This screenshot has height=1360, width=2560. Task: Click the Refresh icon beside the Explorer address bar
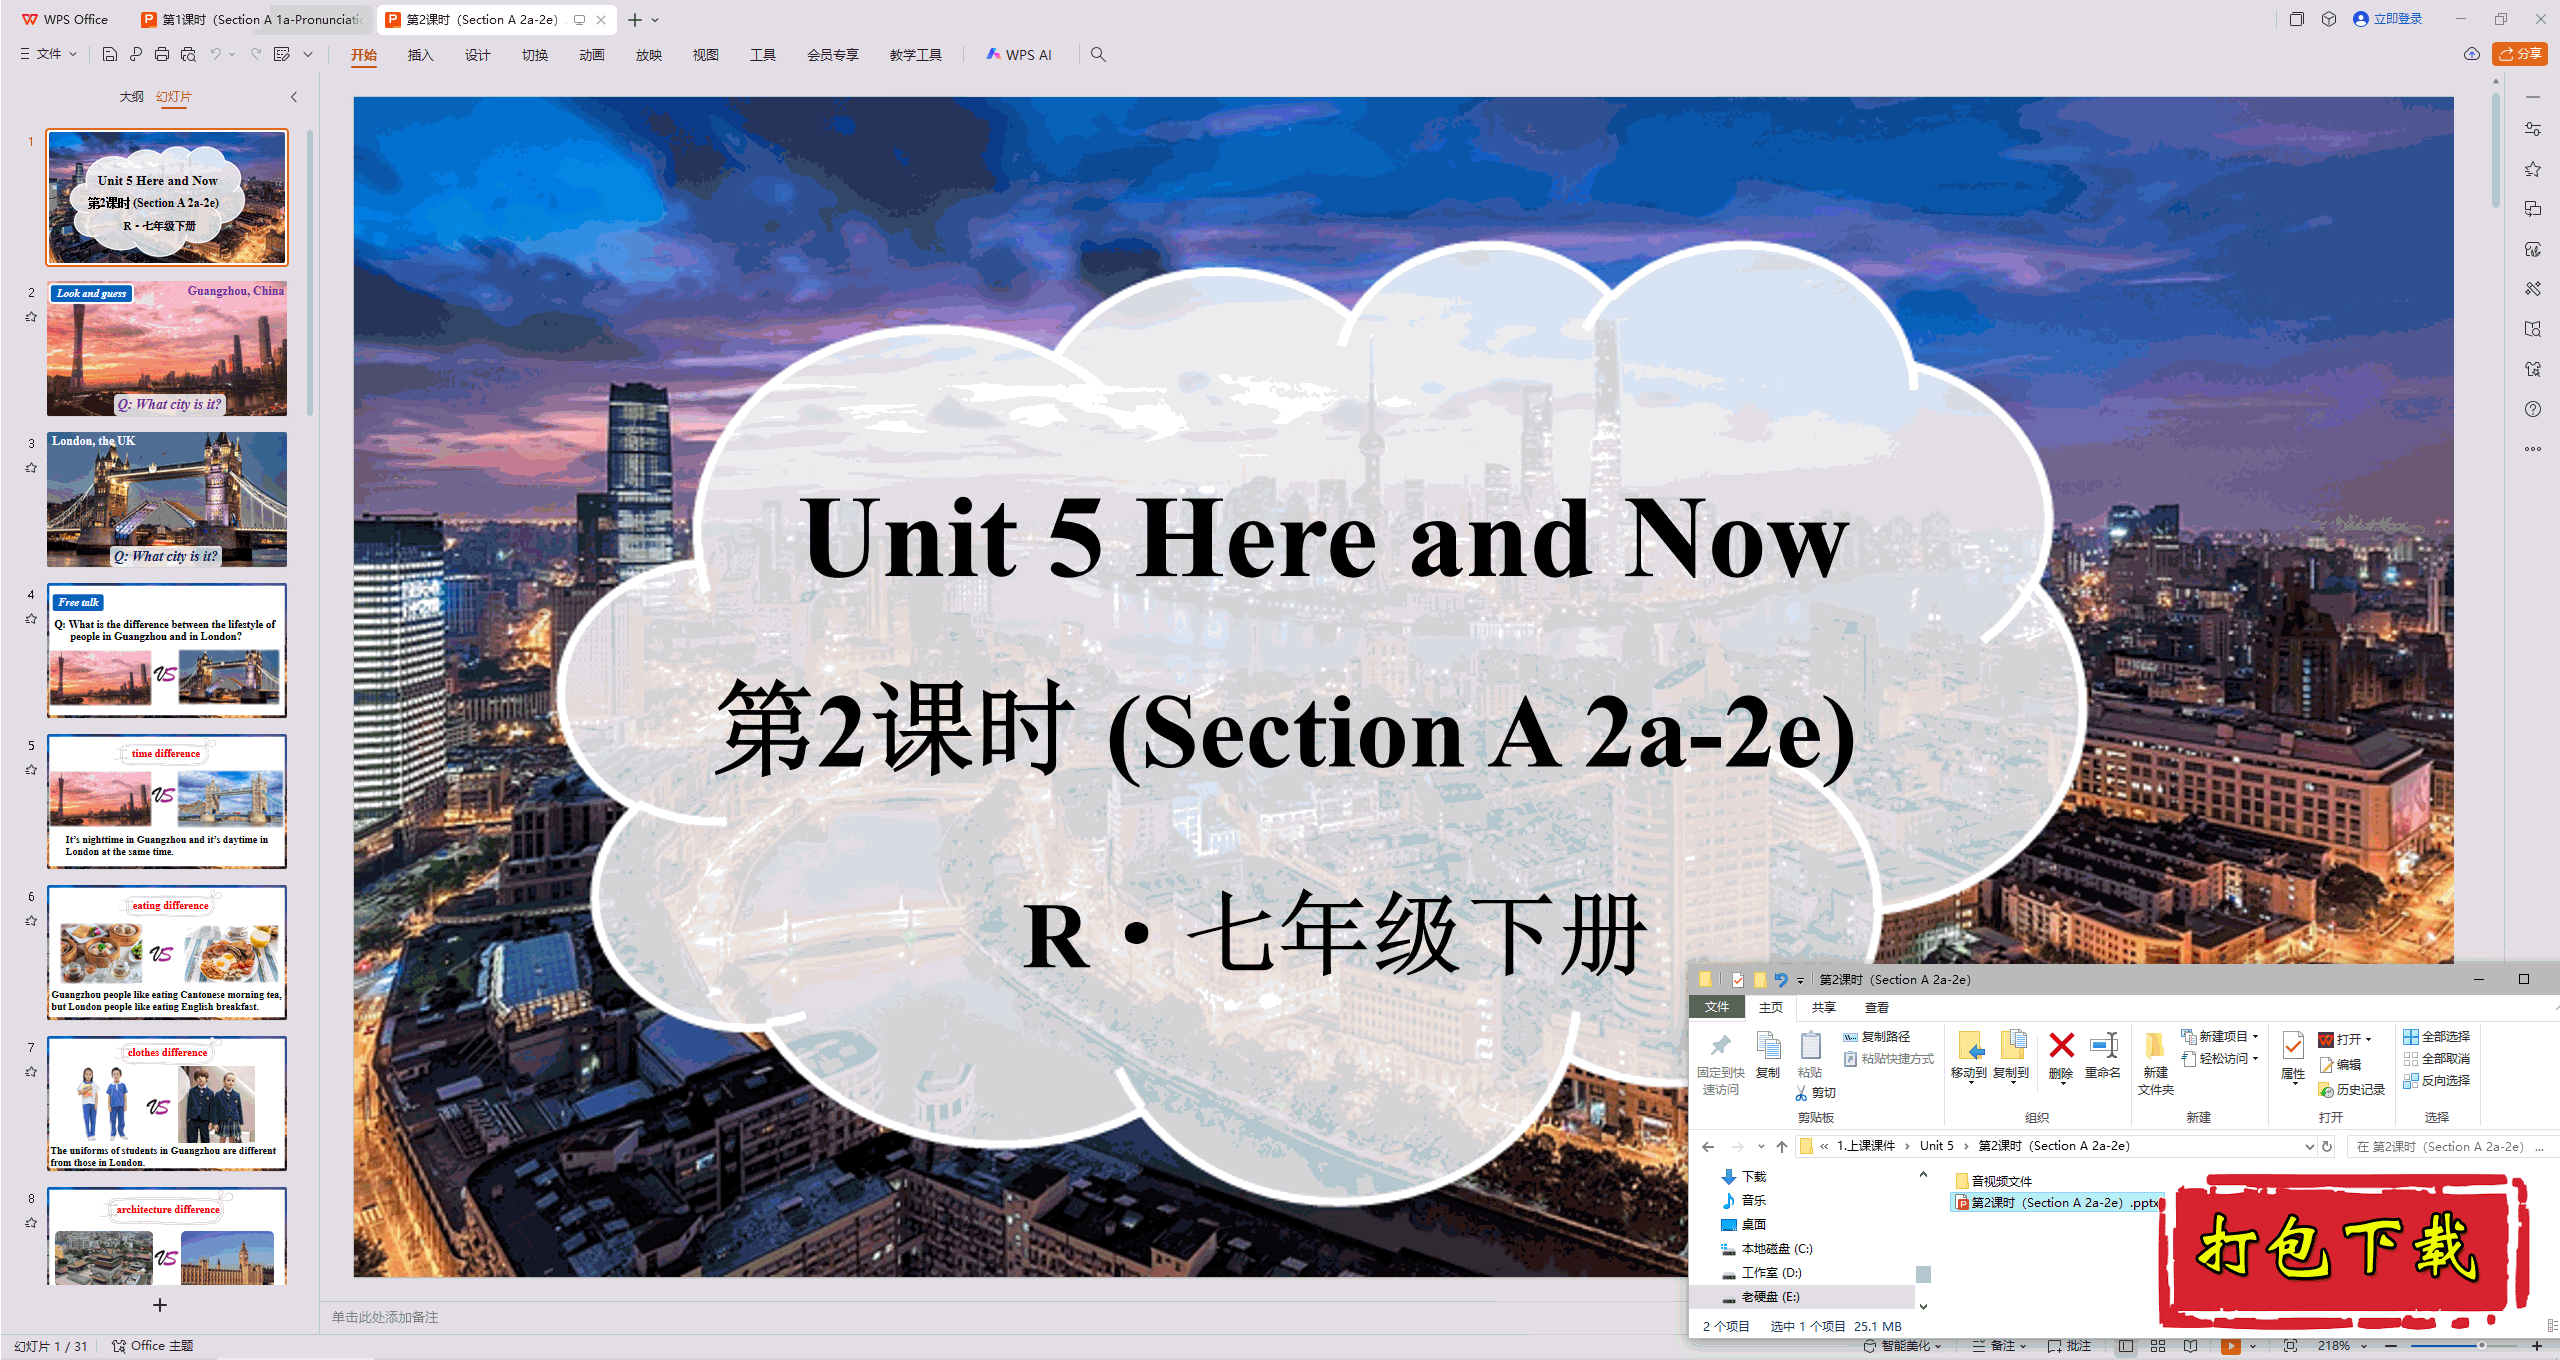[2327, 1146]
